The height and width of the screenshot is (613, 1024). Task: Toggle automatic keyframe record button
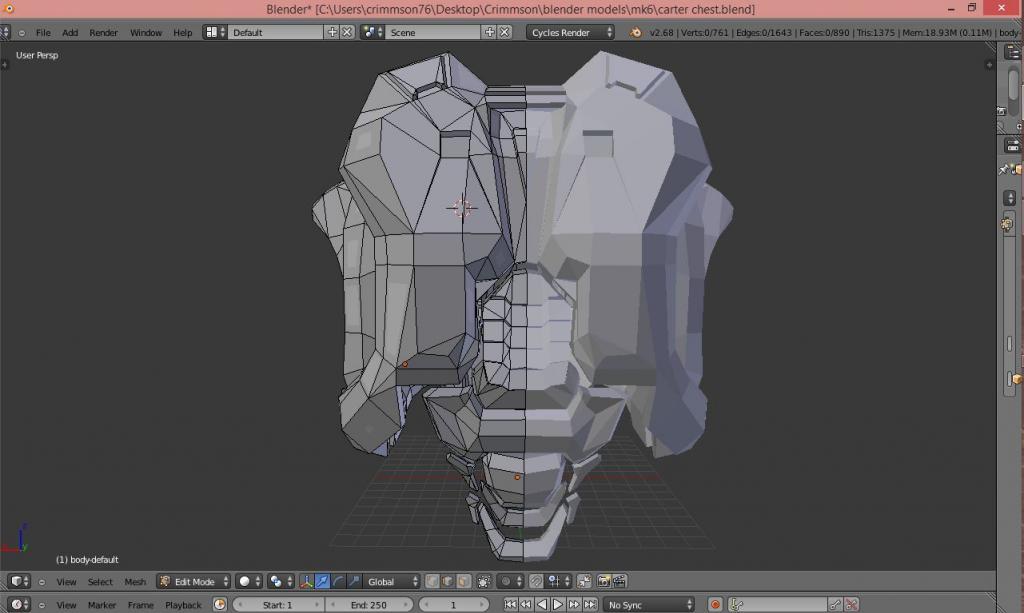(715, 605)
